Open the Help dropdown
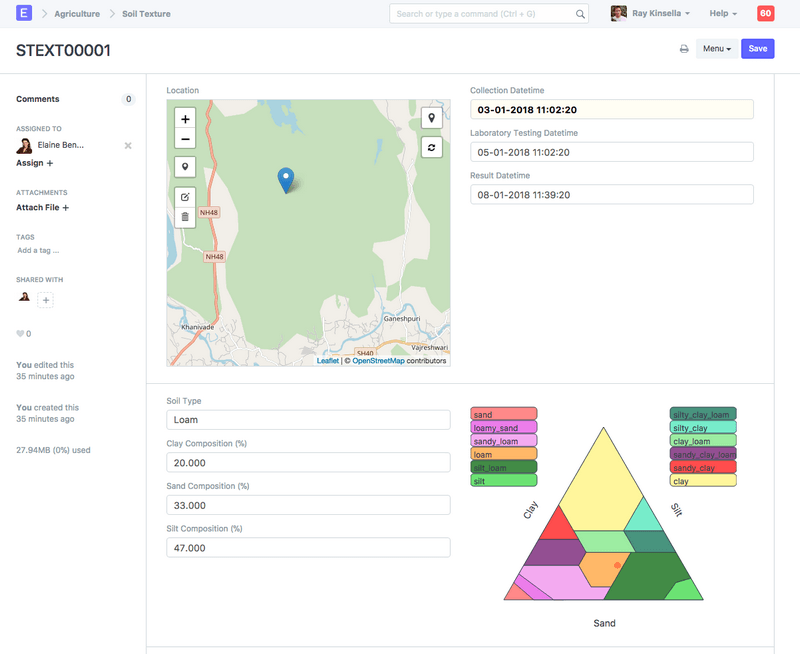800x654 pixels. [723, 14]
